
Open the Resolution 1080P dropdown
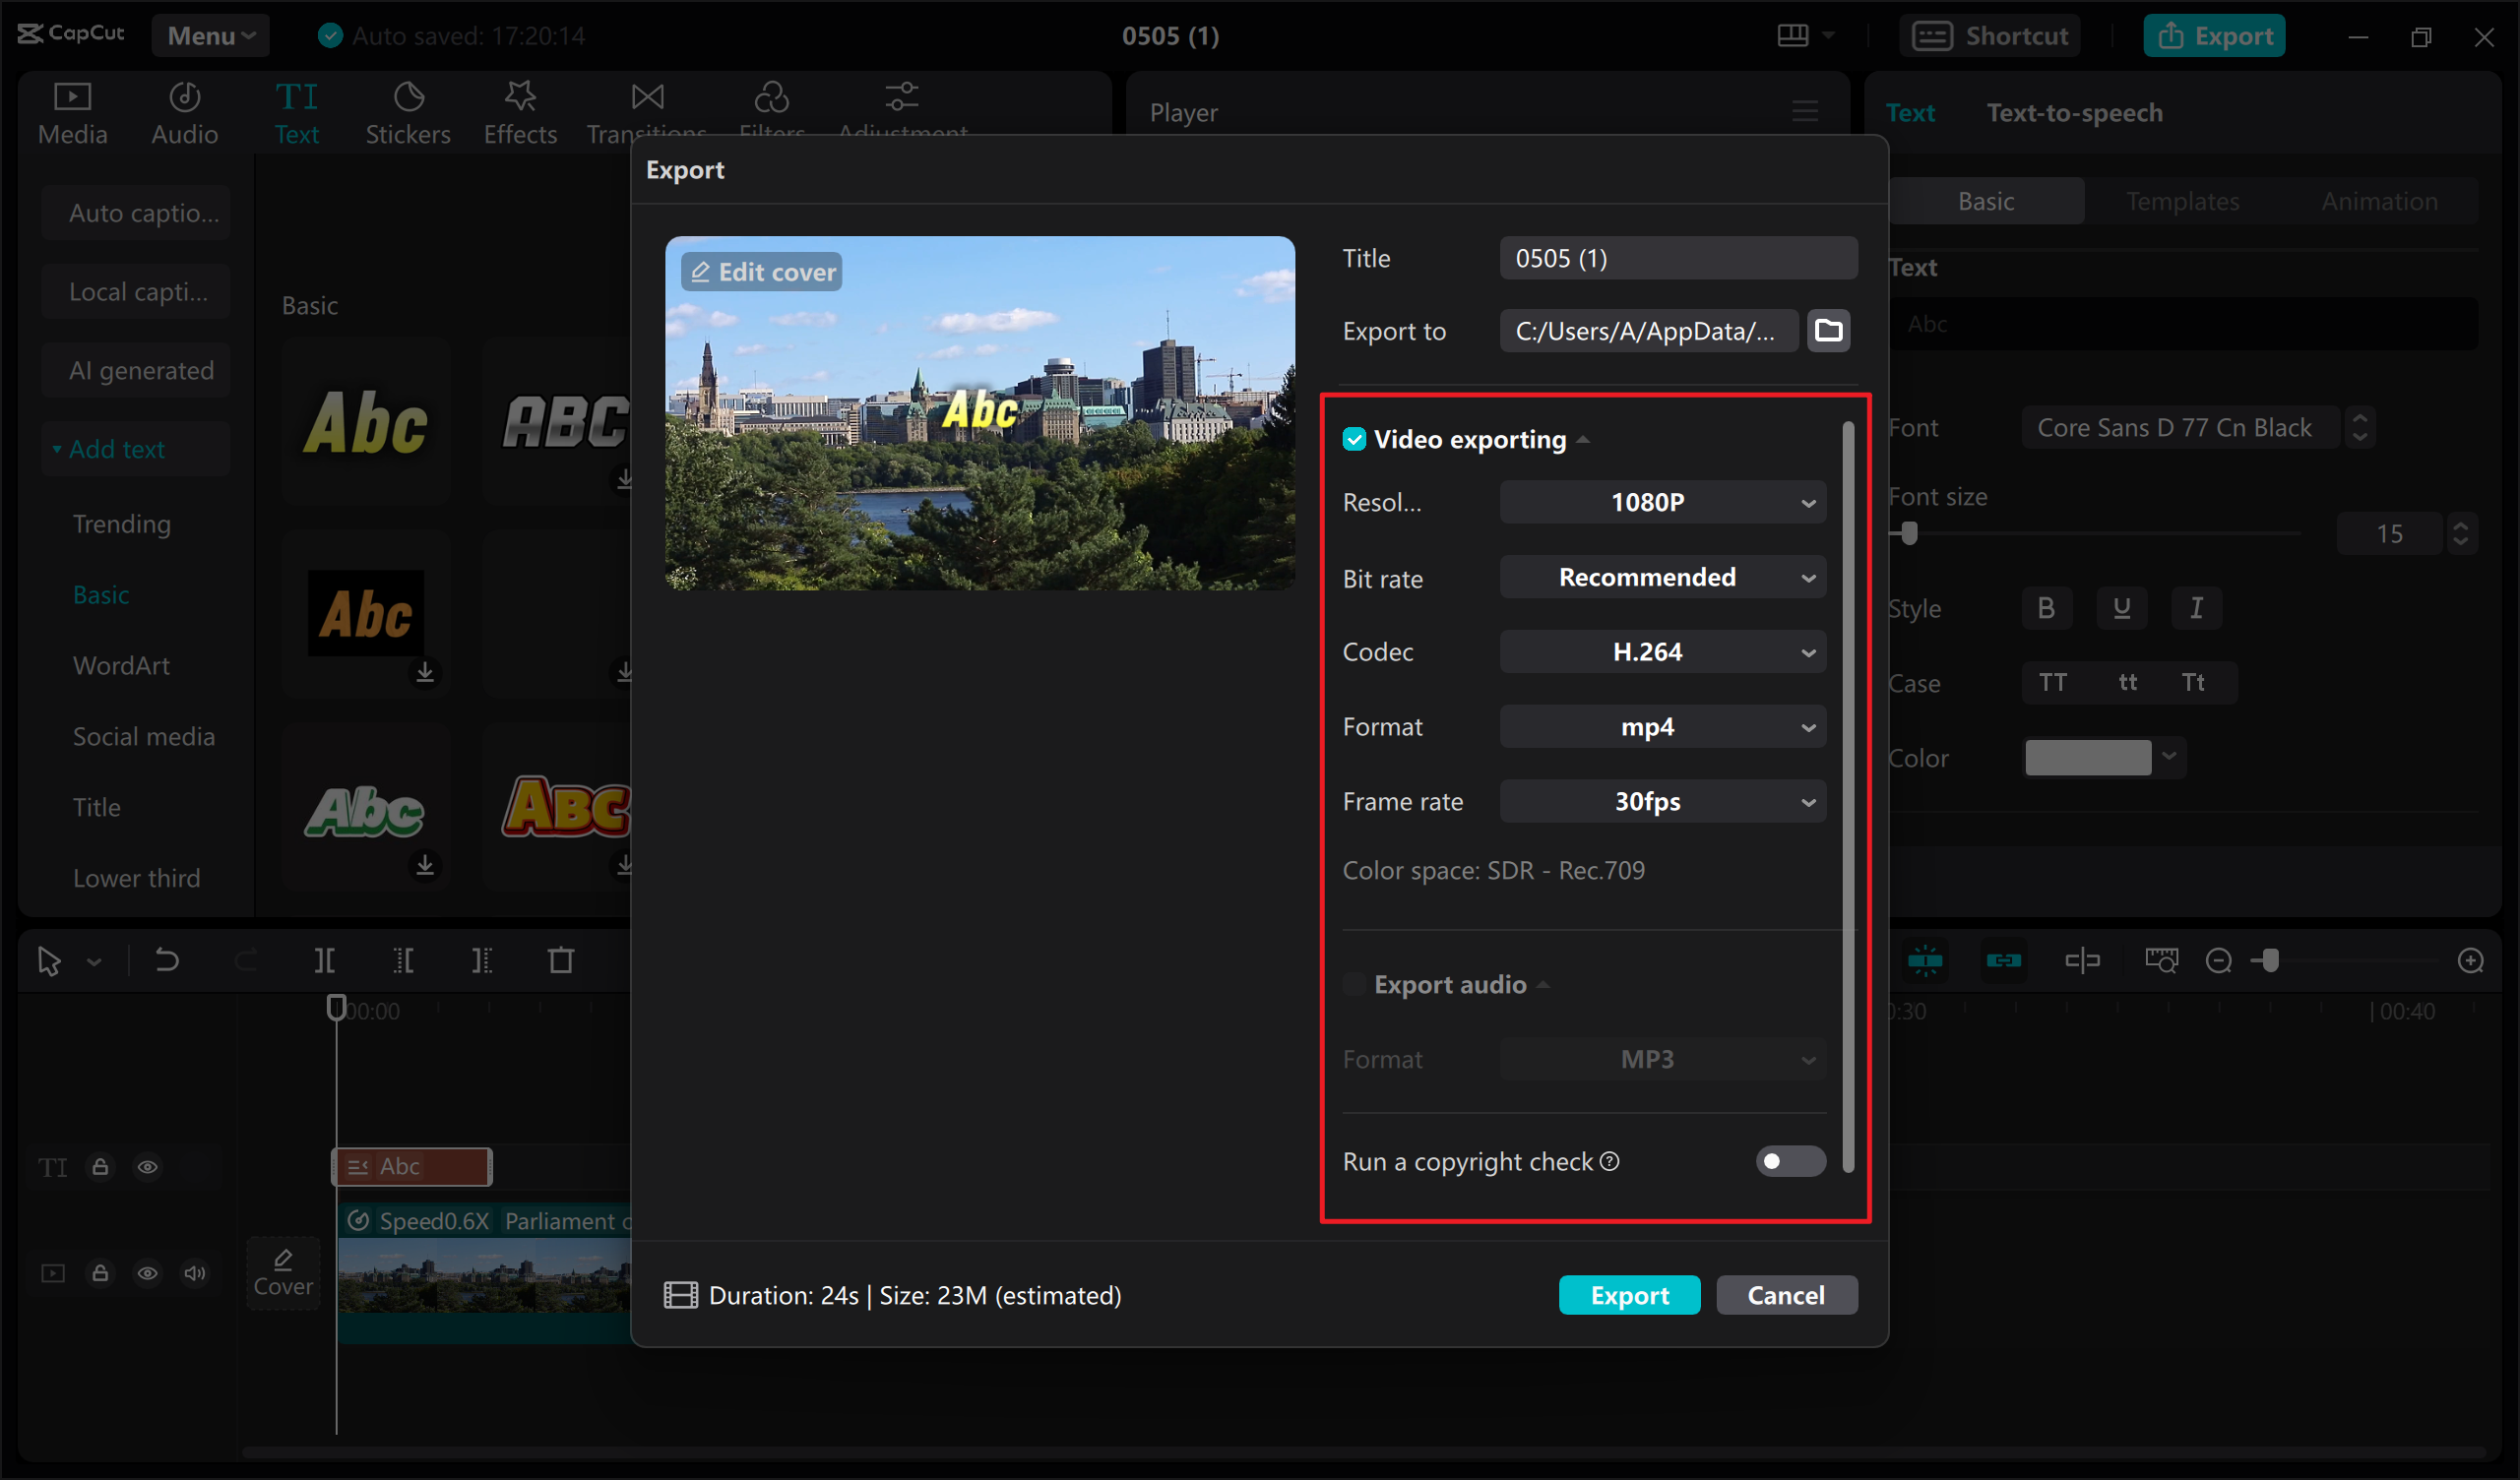pos(1662,502)
